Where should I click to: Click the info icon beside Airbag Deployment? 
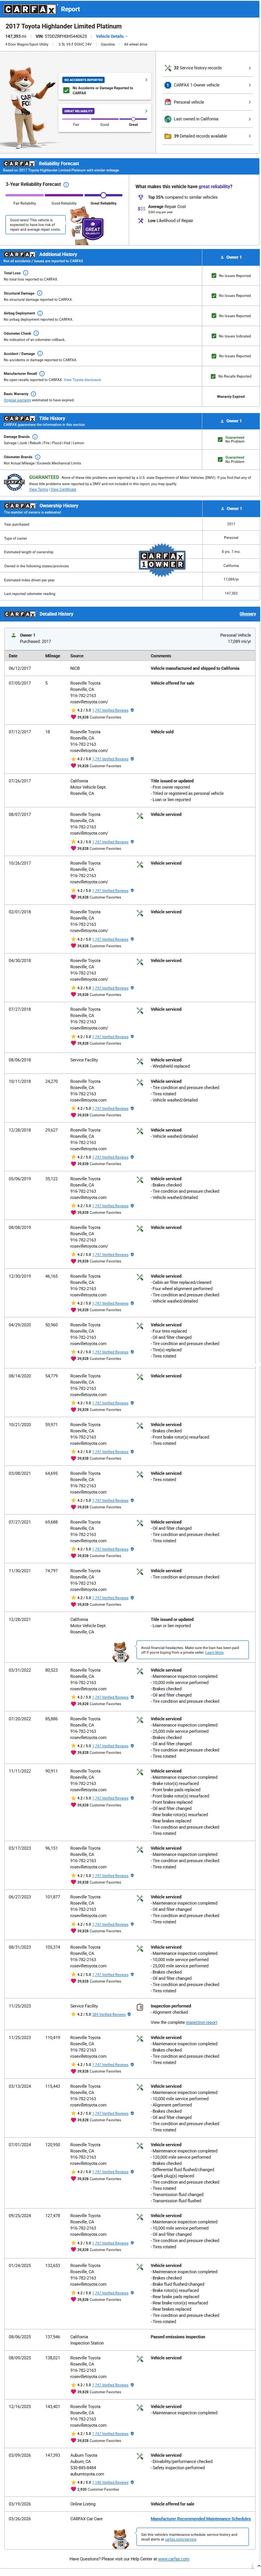(38, 313)
